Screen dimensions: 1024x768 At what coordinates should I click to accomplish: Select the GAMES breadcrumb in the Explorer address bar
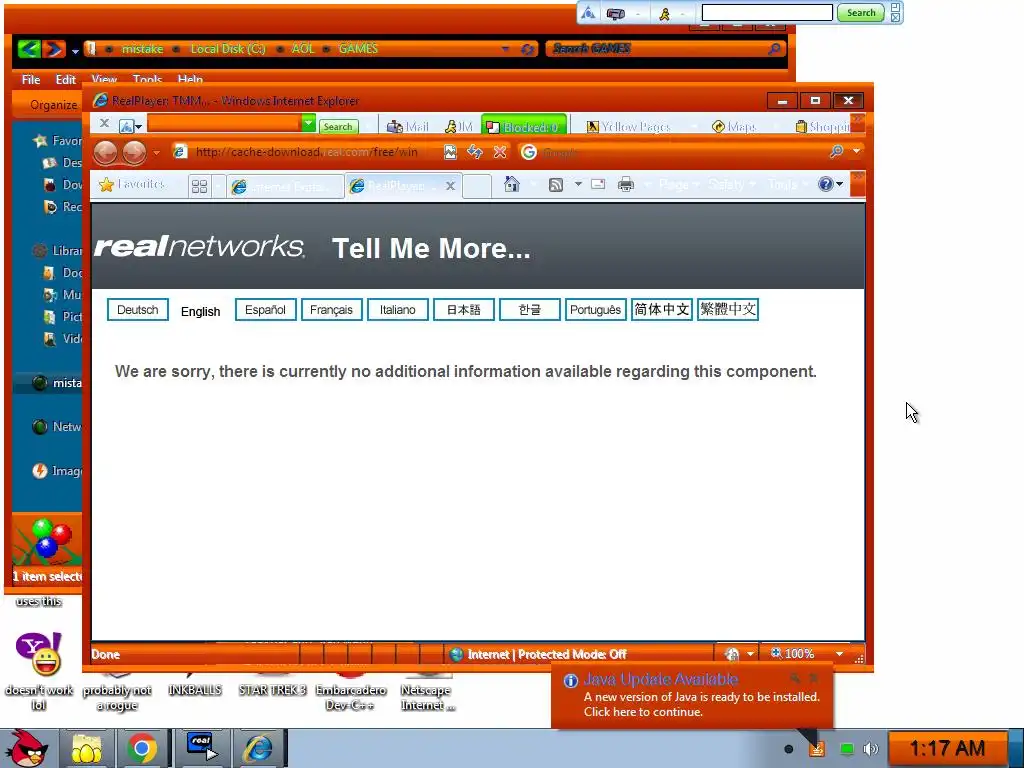click(x=358, y=48)
